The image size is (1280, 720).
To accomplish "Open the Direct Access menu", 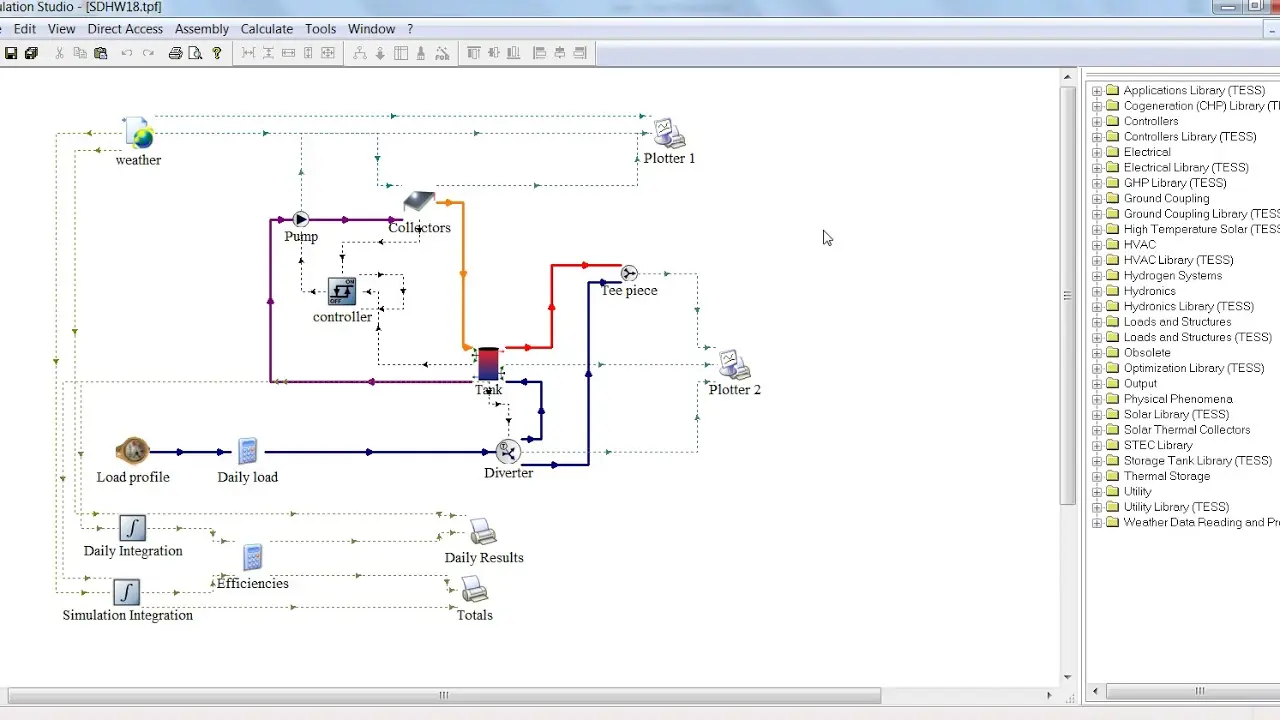I will coord(125,29).
